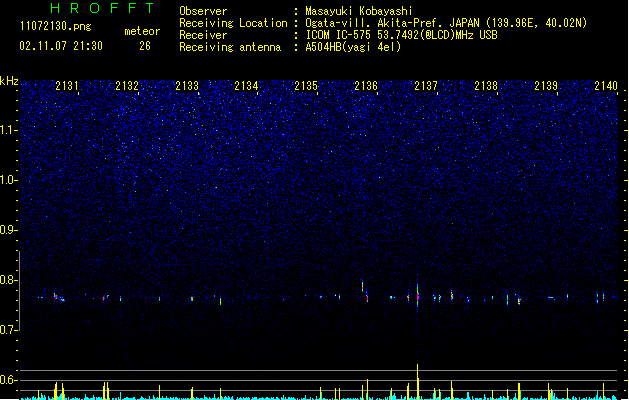Click the 1.1 kHz axis label
The image size is (629, 400).
9,130
